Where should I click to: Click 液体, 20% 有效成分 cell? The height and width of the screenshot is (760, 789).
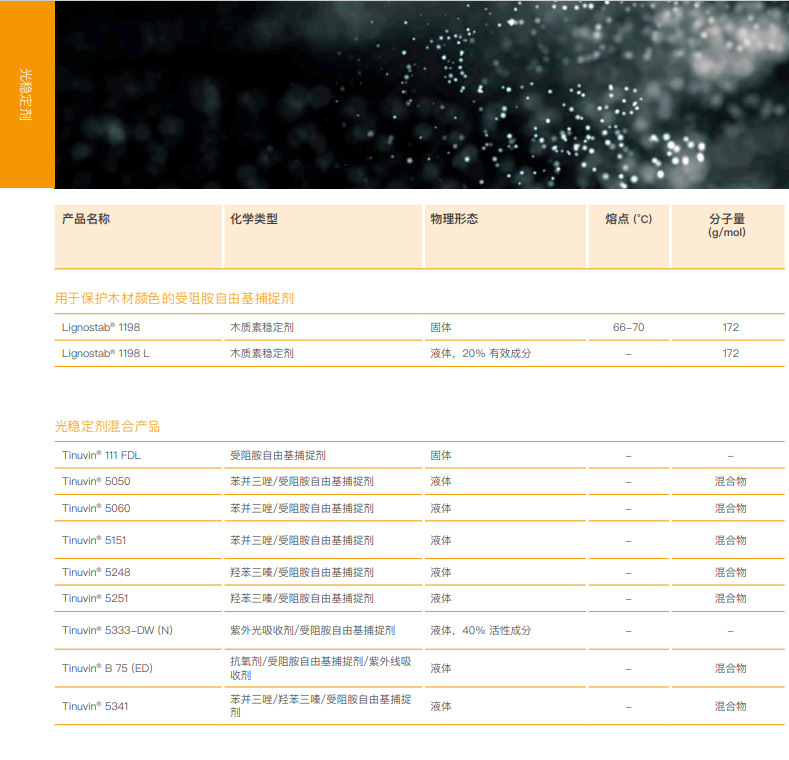pos(481,353)
